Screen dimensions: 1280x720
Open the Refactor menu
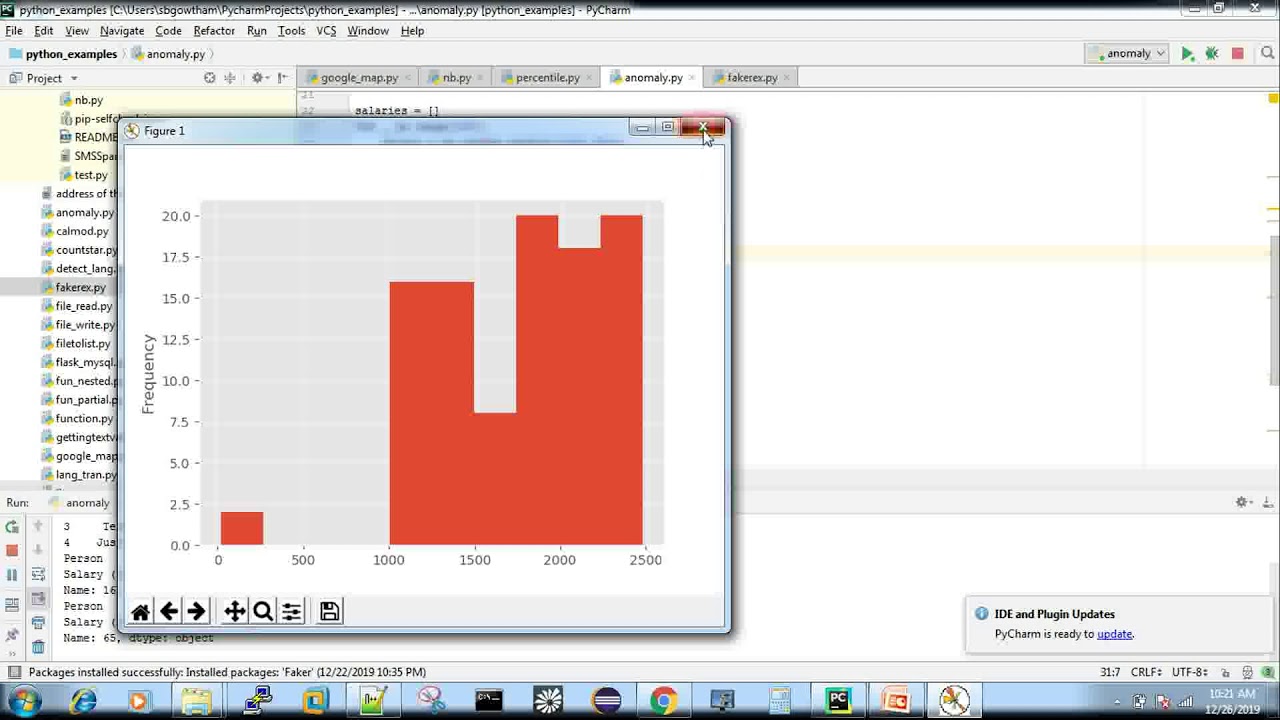214,31
